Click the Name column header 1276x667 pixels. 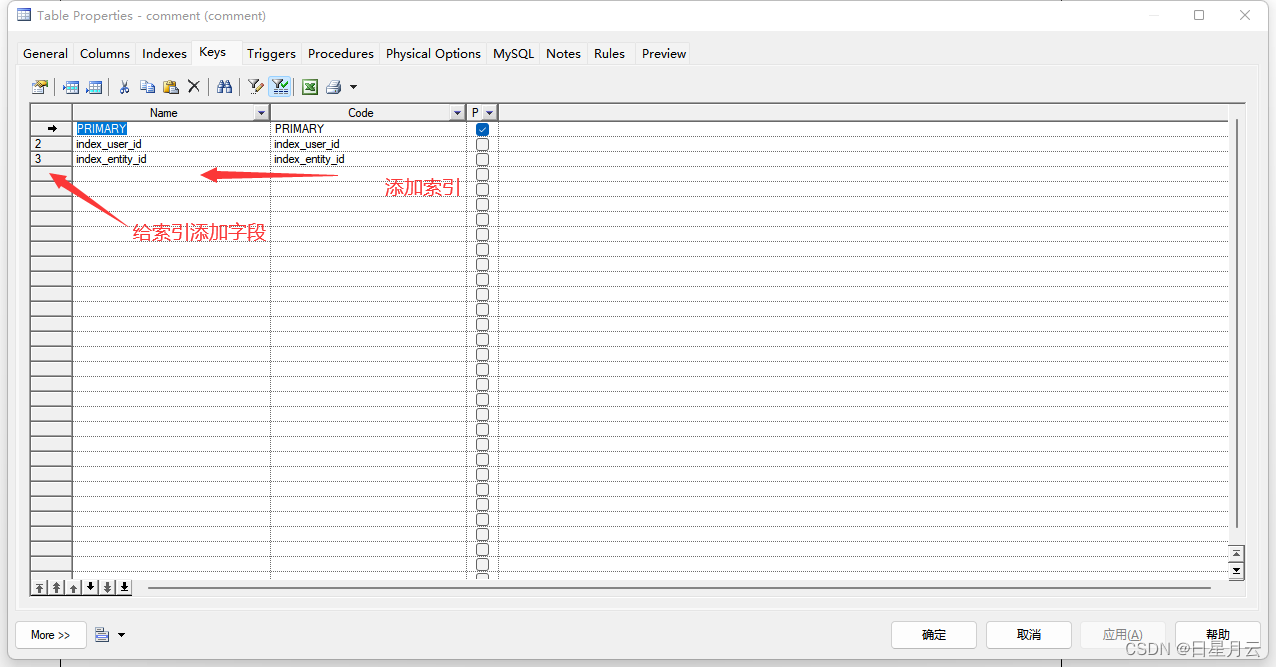[x=163, y=113]
